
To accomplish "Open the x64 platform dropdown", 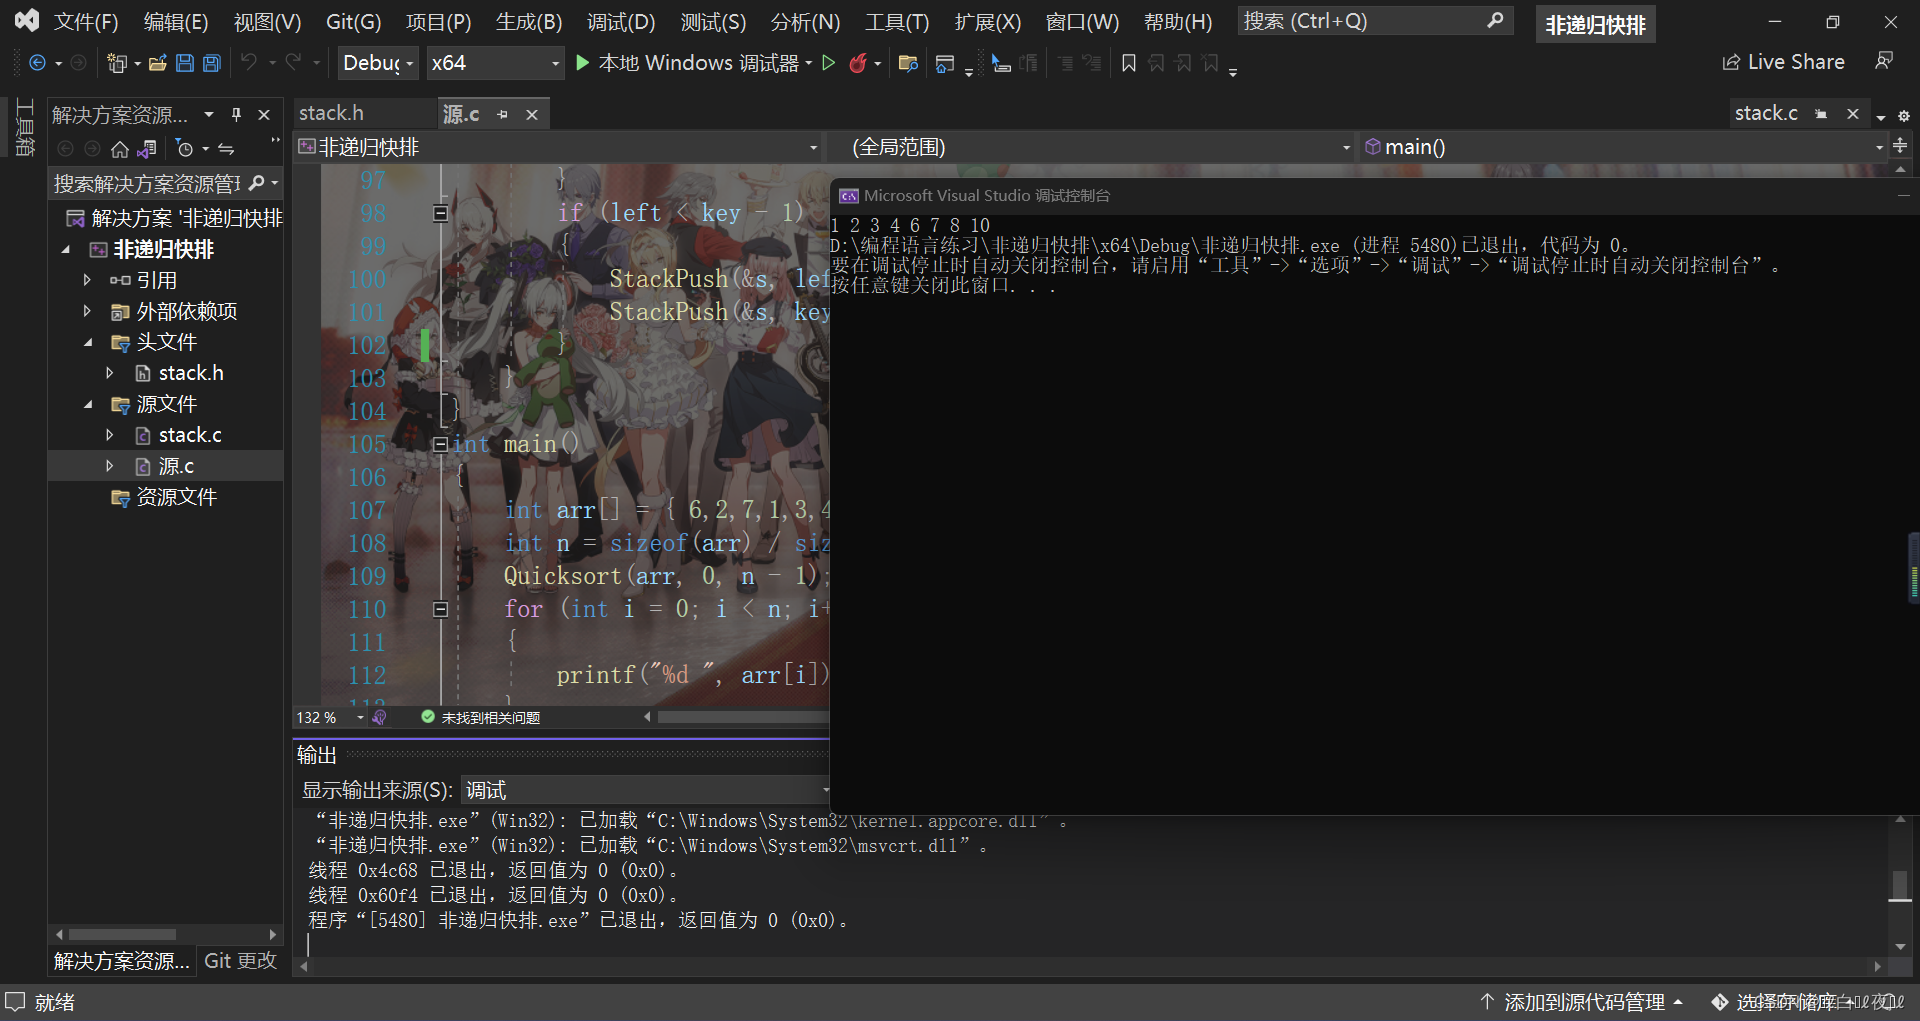I will (495, 63).
